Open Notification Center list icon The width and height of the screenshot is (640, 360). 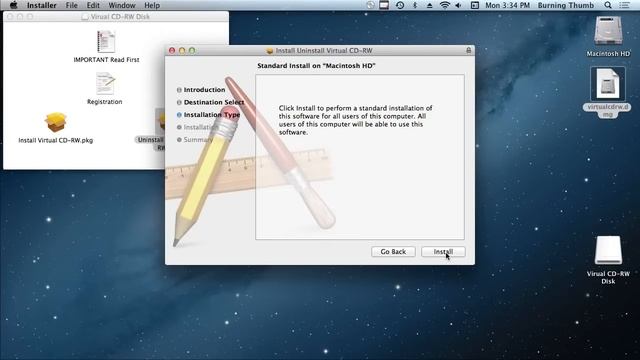(x=624, y=5)
